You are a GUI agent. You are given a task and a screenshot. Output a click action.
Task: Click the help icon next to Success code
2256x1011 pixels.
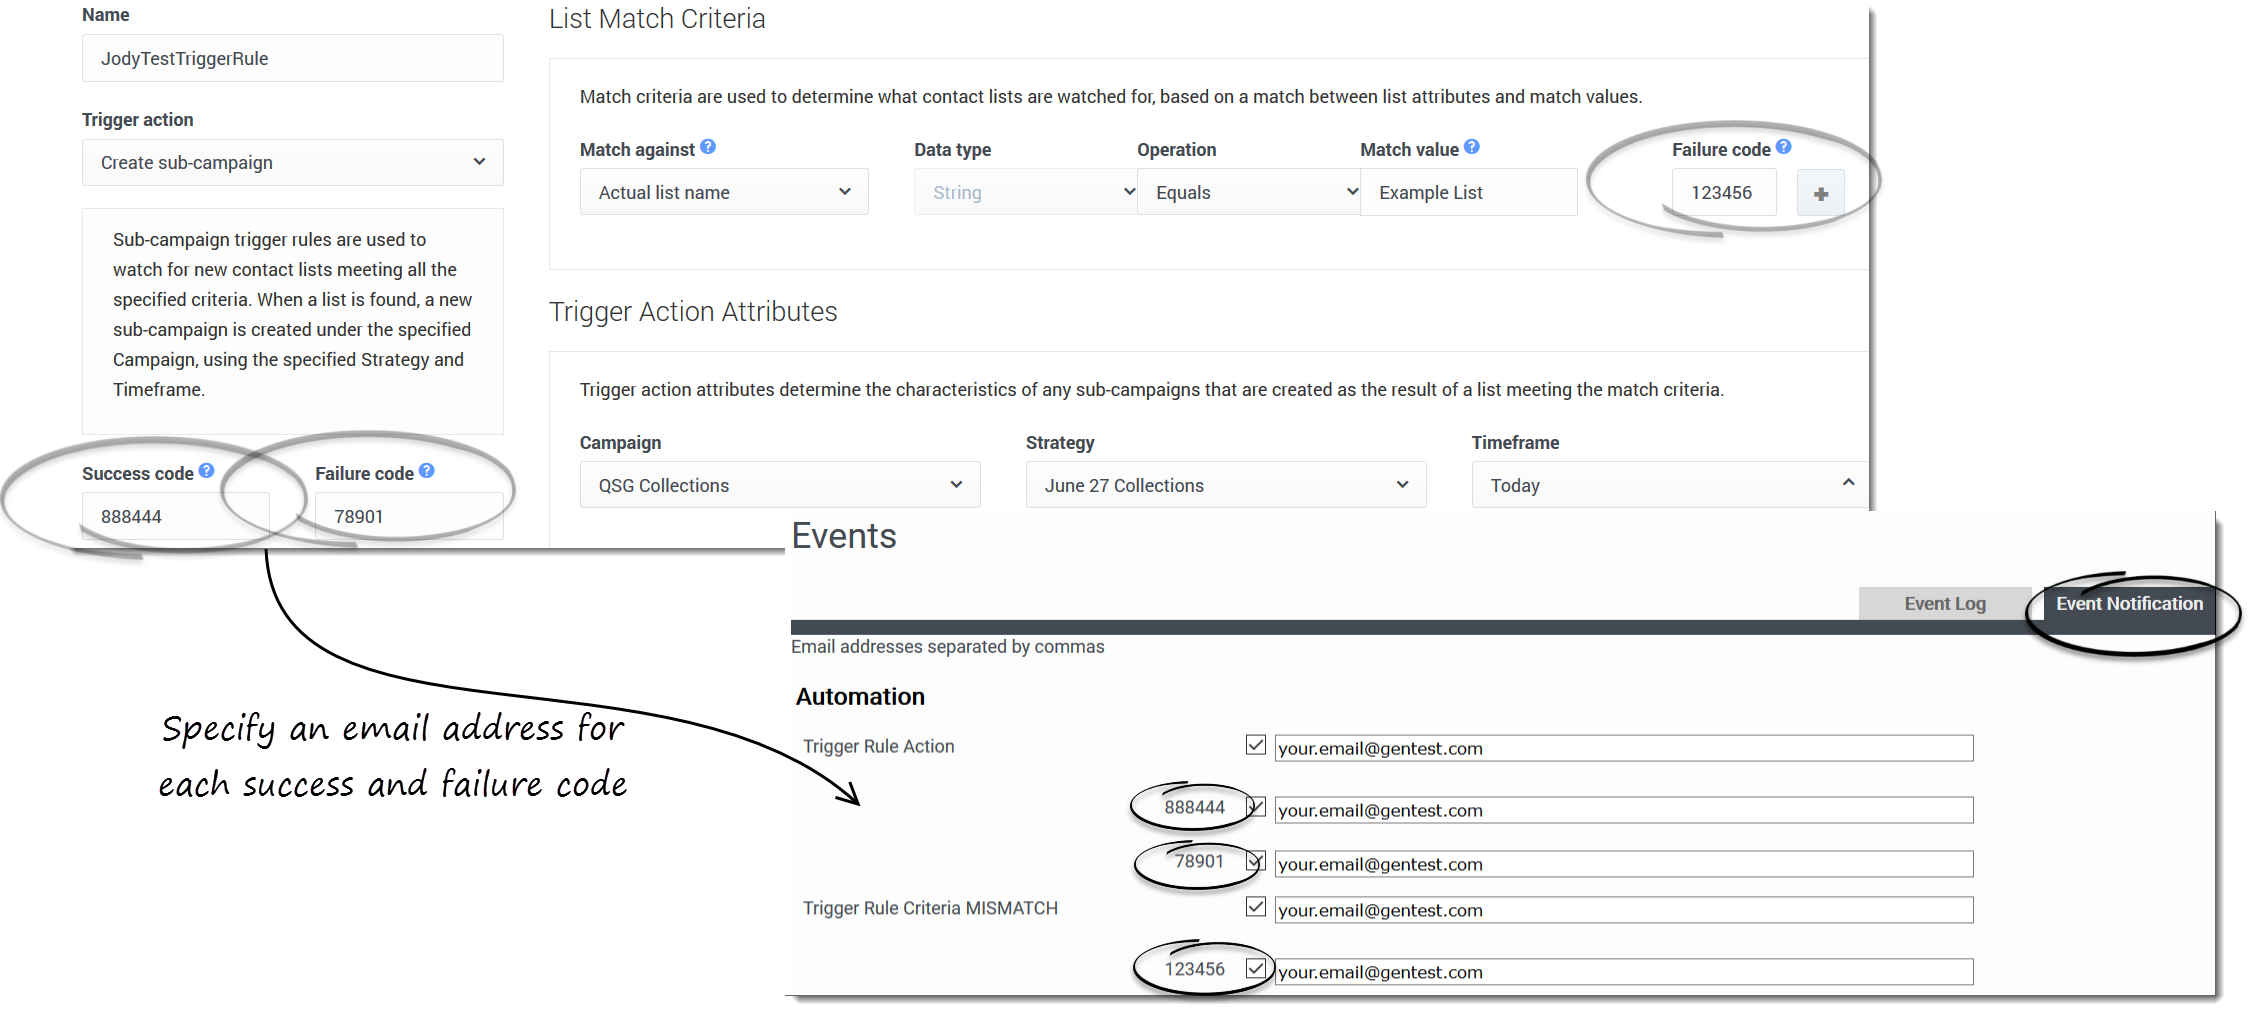click(206, 471)
